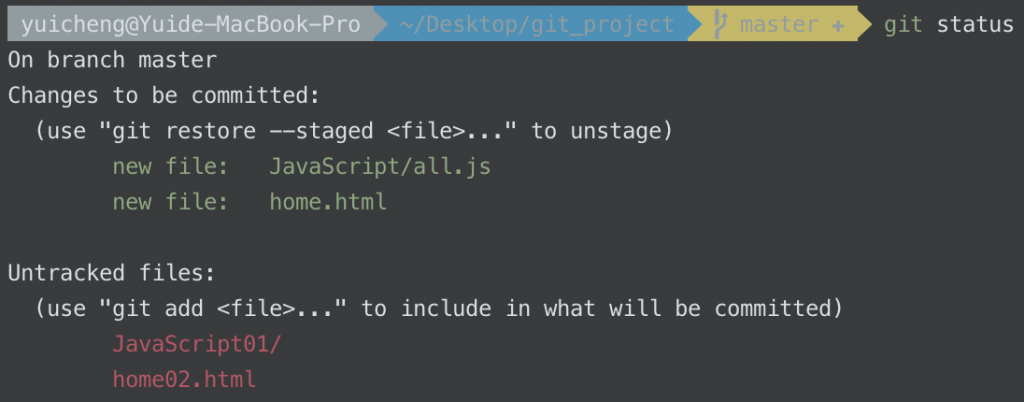Click the first new file: label
Viewport: 1024px width, 402px height.
click(x=171, y=166)
